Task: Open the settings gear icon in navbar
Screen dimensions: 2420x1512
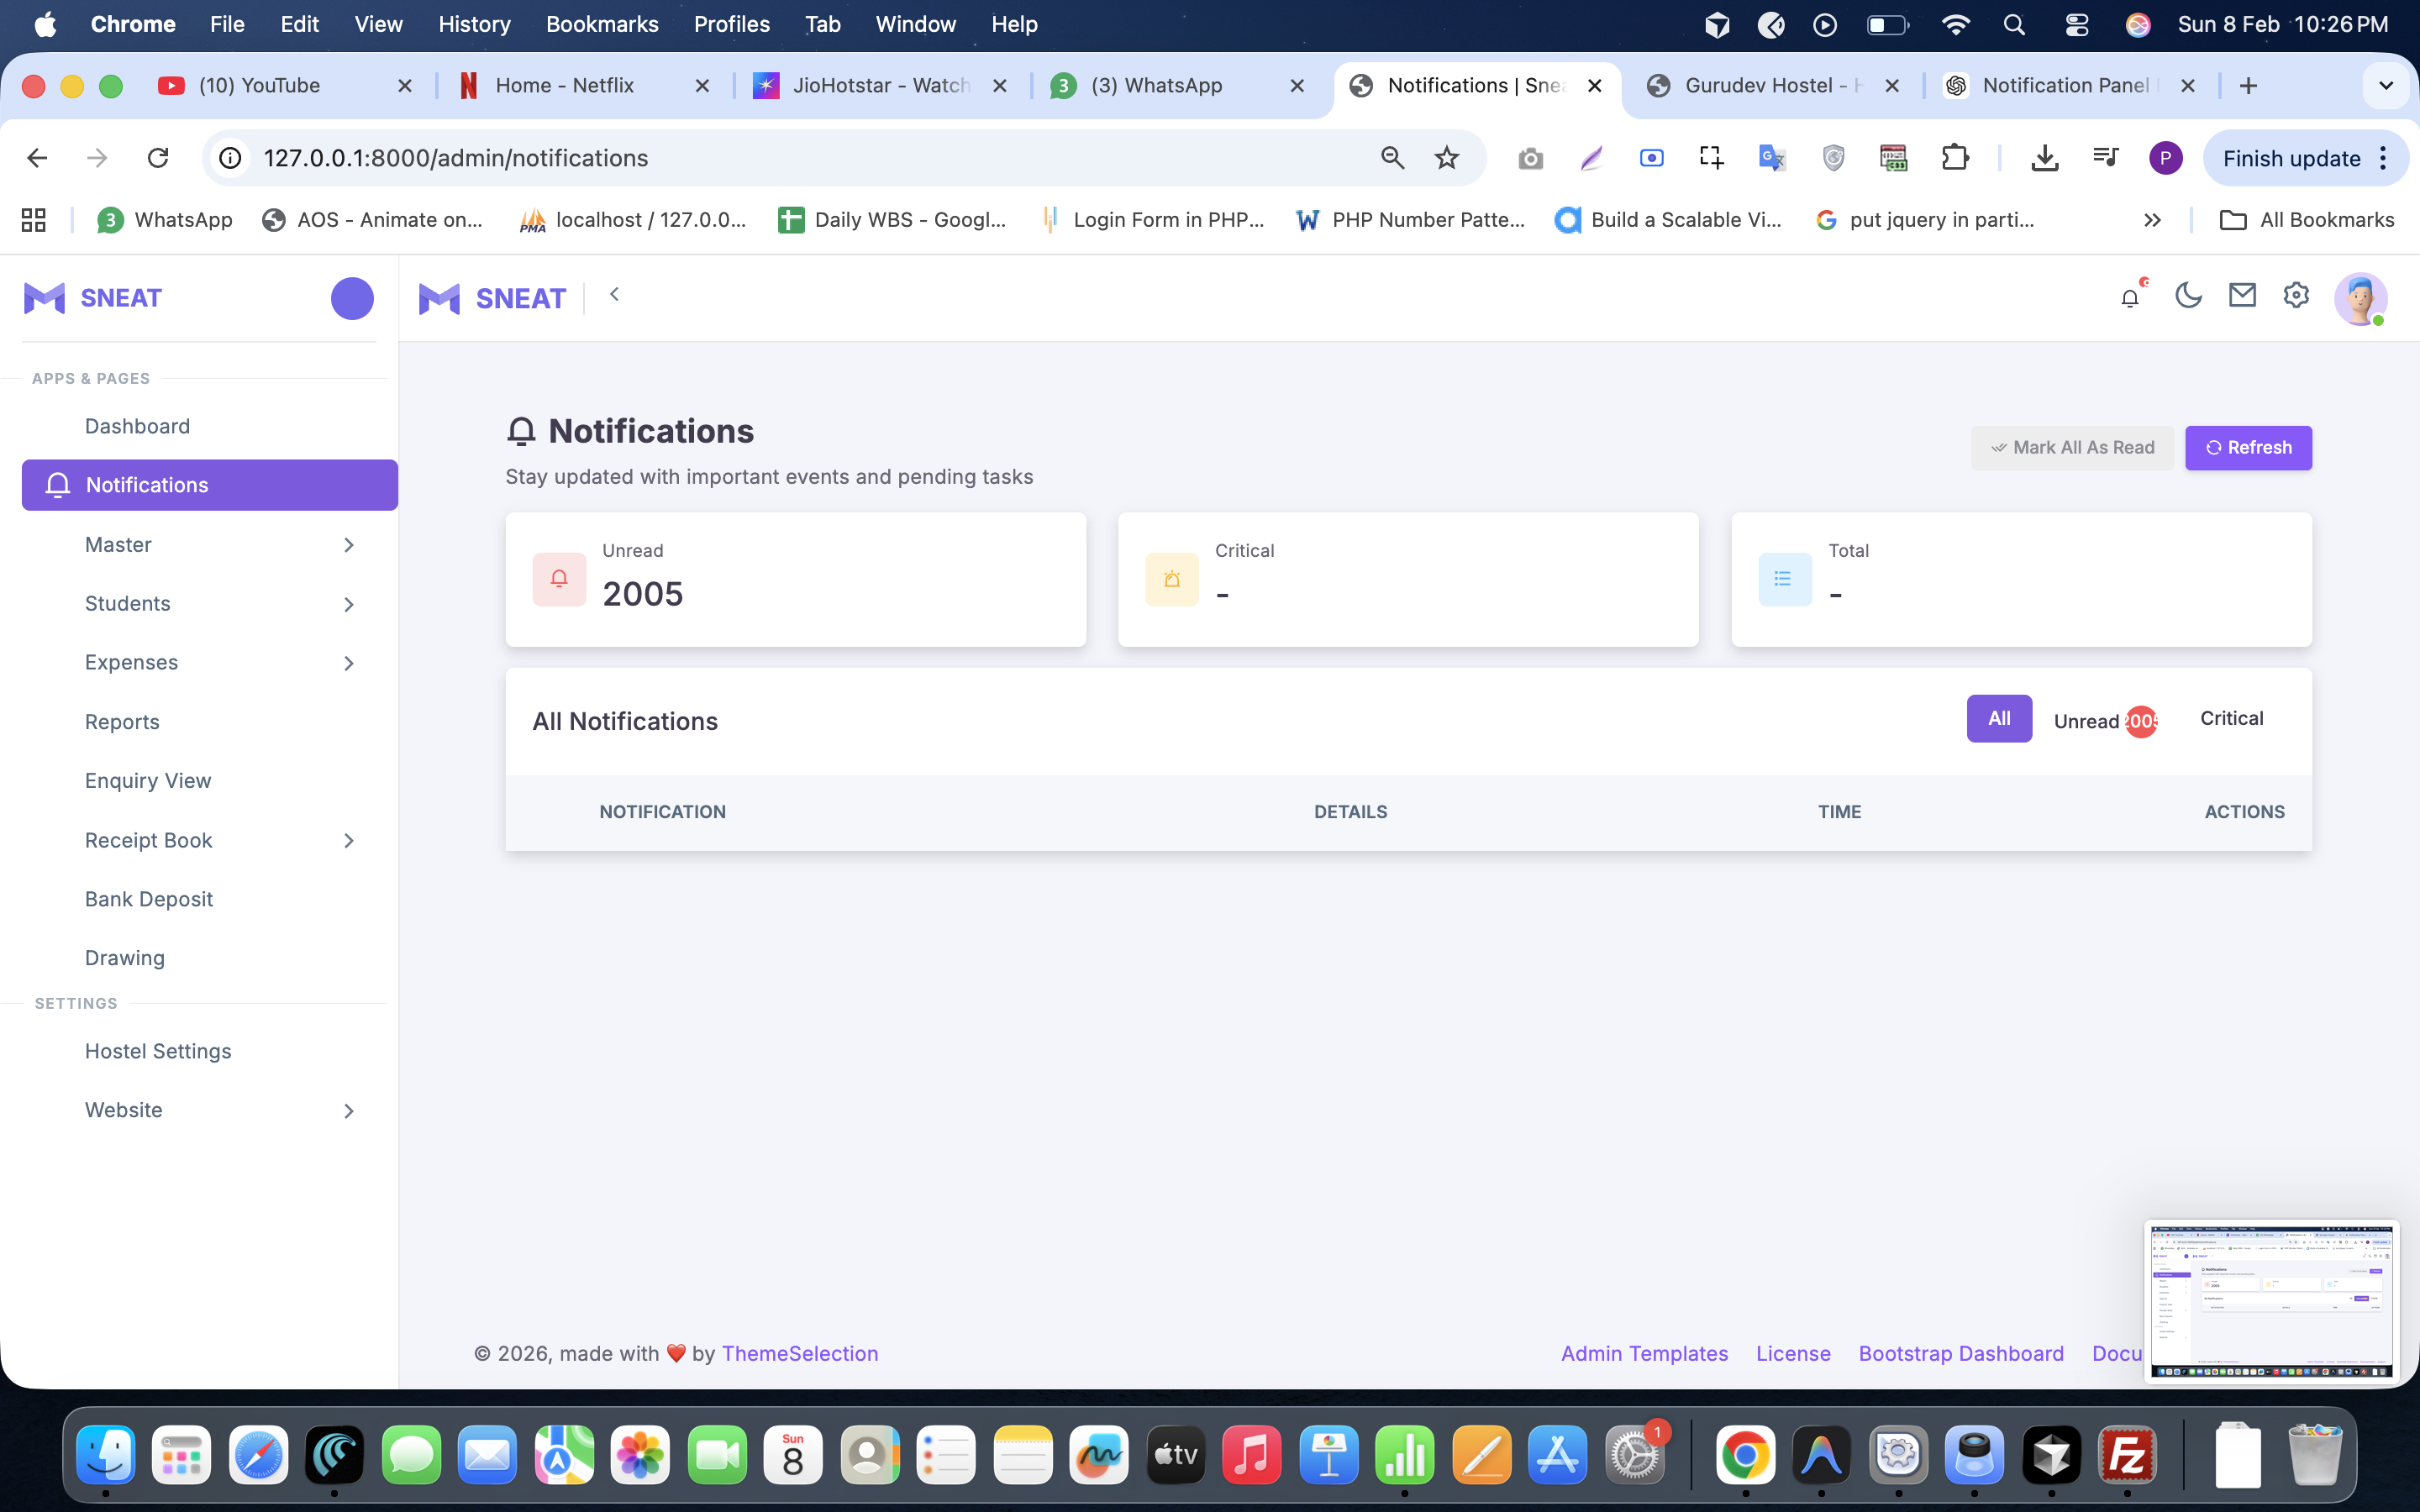Action: coord(2296,295)
